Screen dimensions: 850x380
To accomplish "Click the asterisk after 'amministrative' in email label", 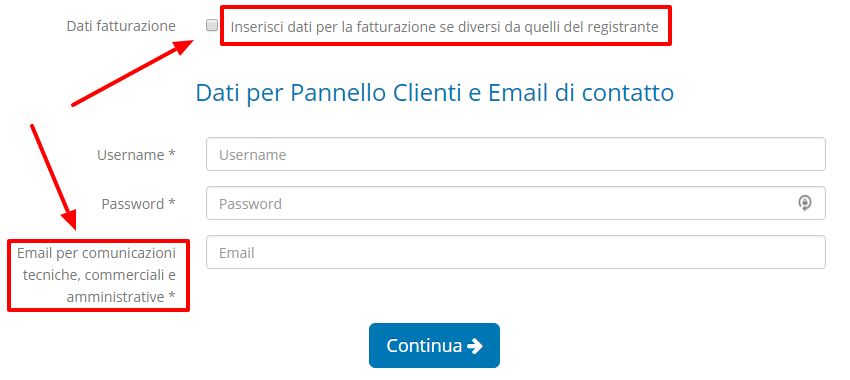I will coord(172,296).
